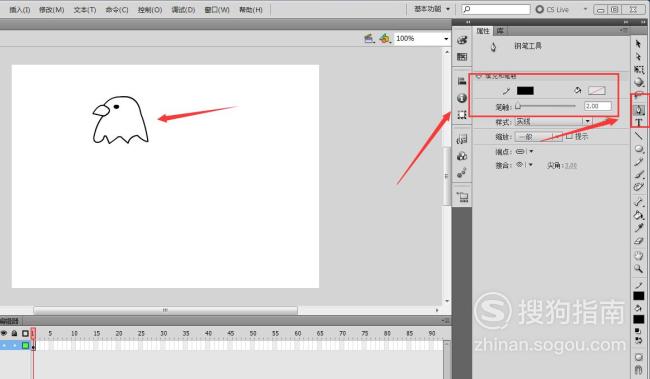650x379 pixels.
Task: Select the black arrow Selection tool
Action: (638, 43)
